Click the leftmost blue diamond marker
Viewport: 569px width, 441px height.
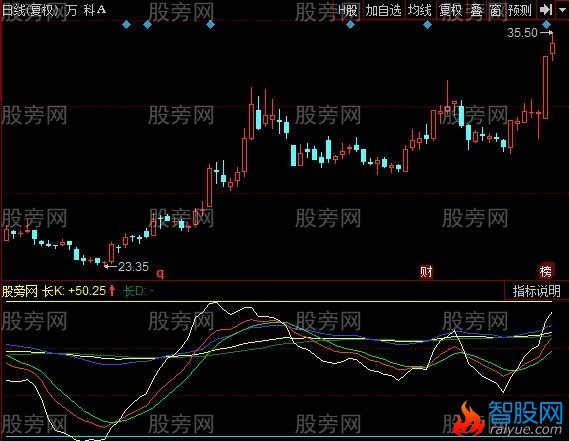pyautogui.click(x=126, y=25)
